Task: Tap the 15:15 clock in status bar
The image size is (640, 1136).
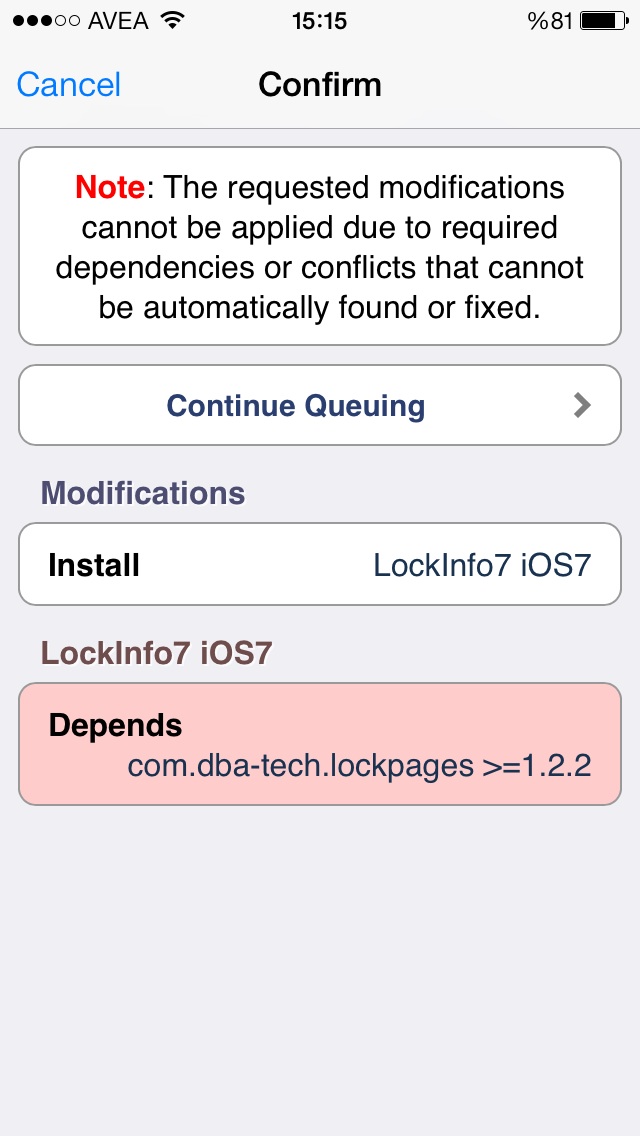Action: tap(320, 21)
